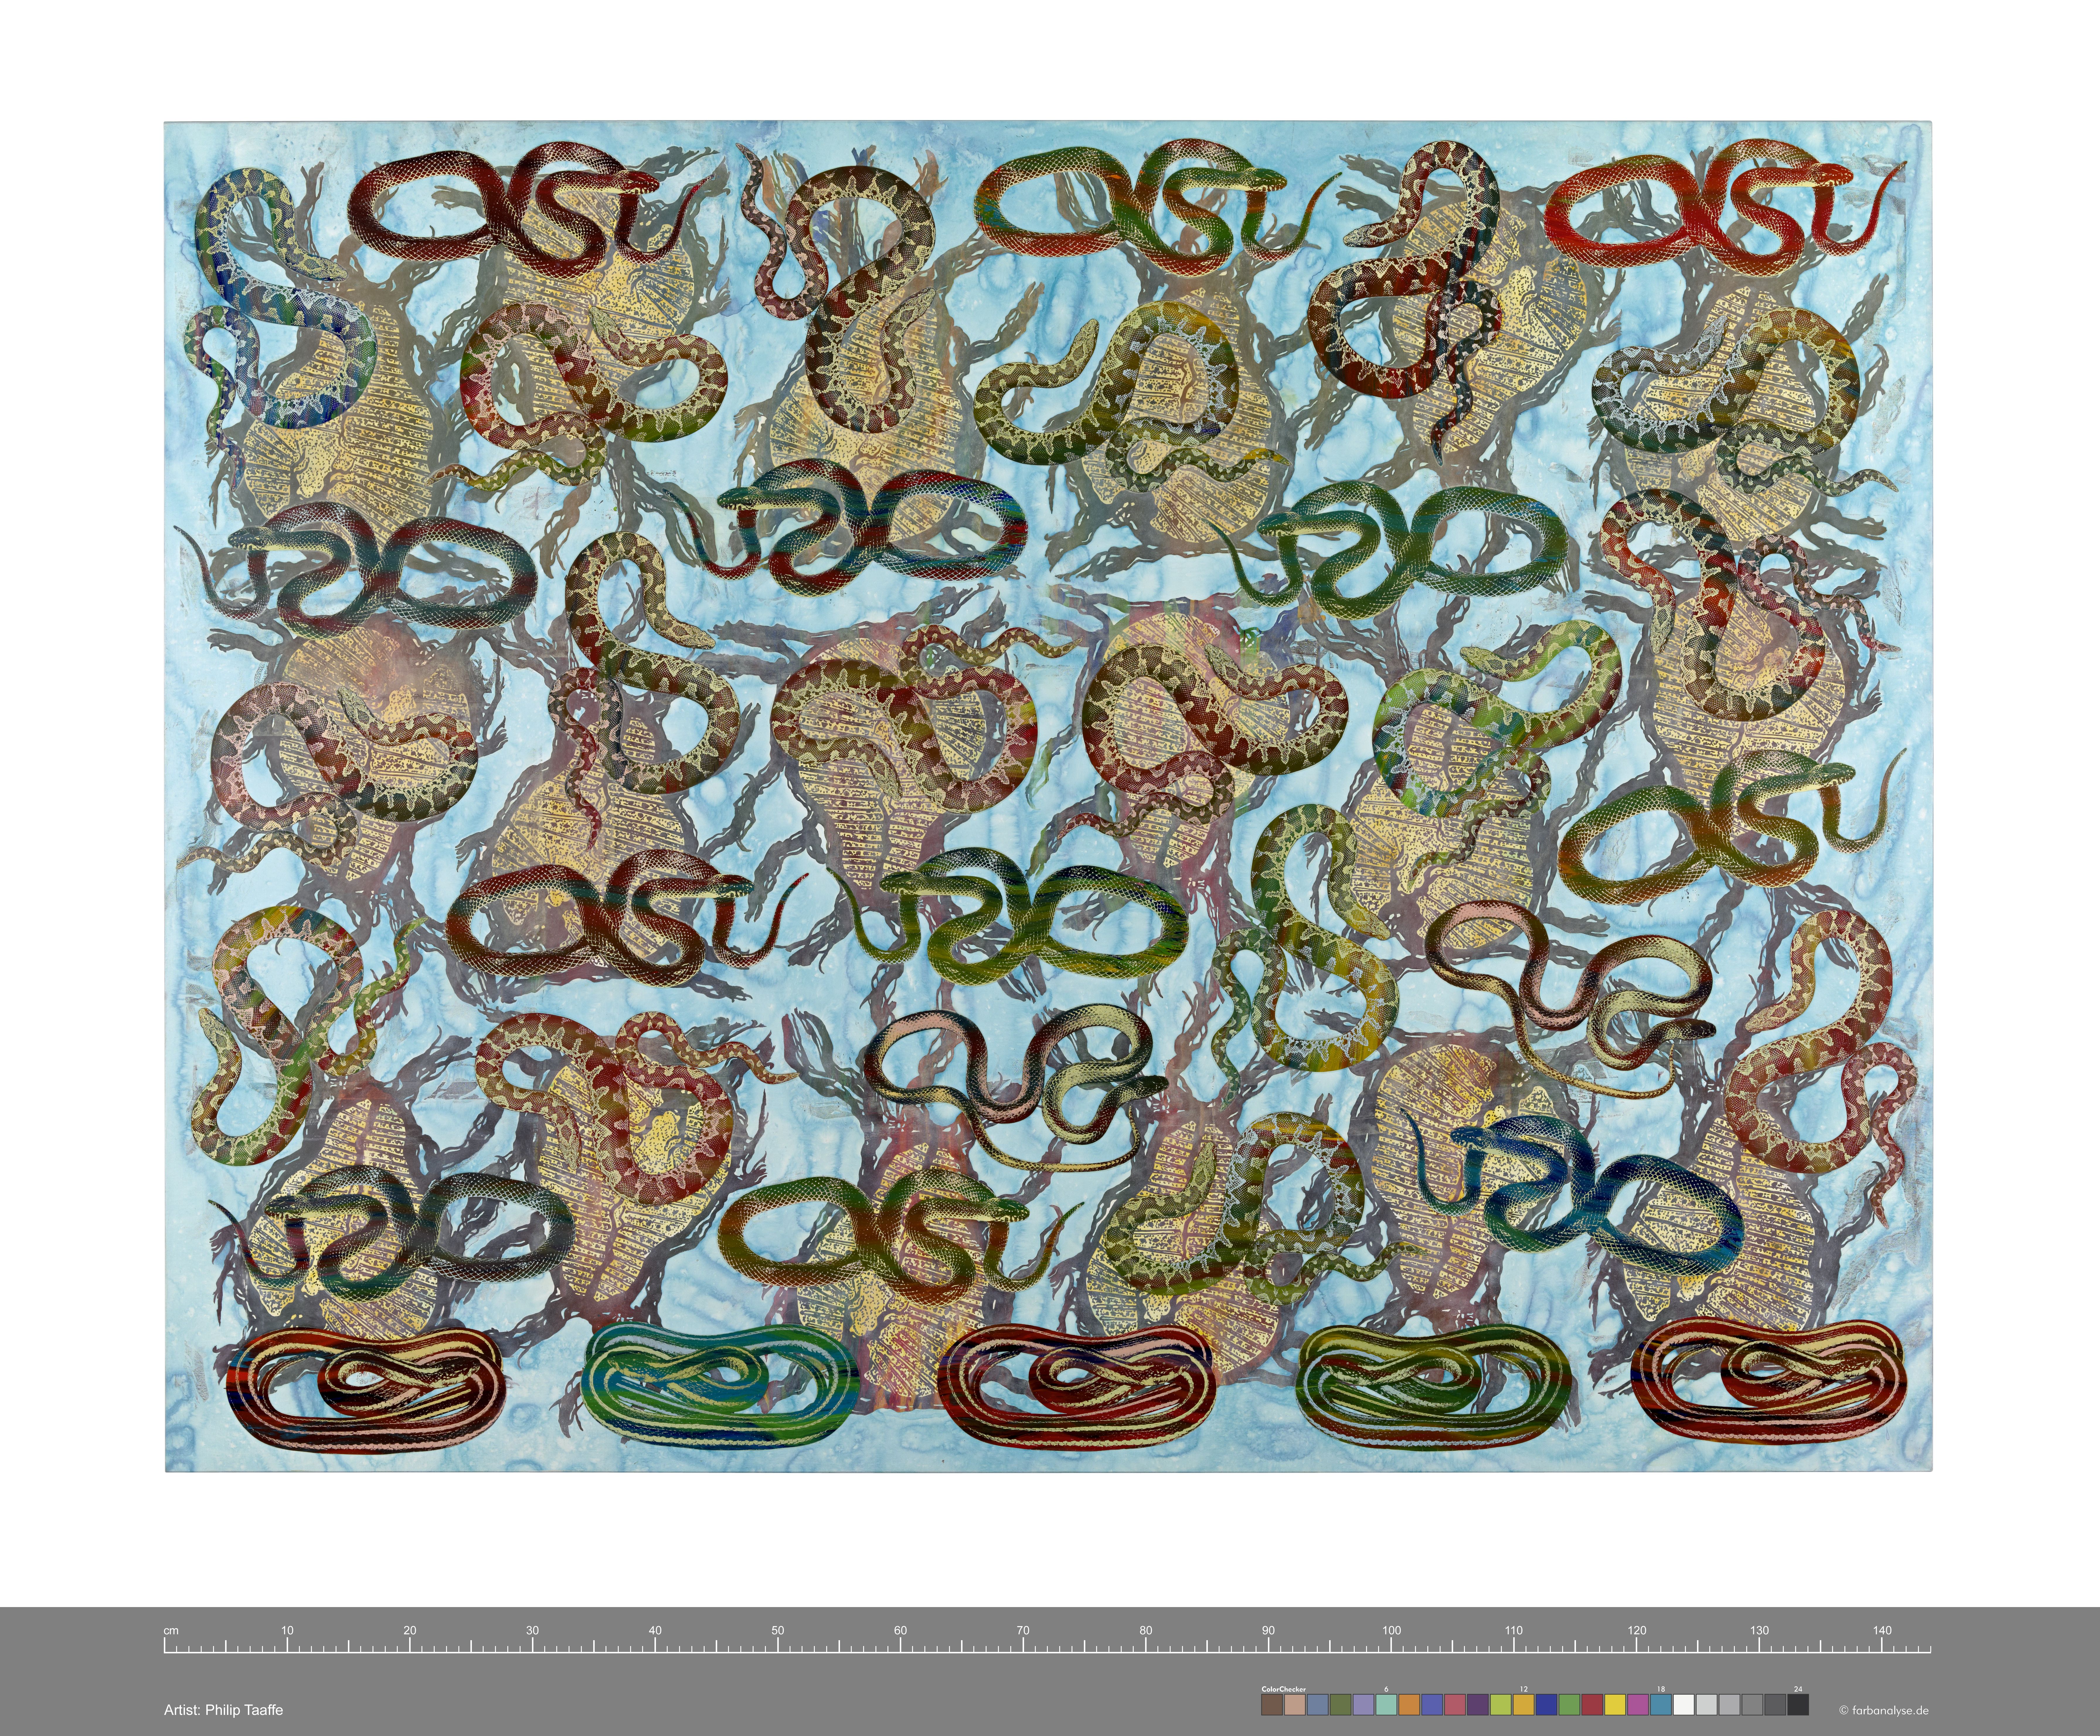2100x1736 pixels.
Task: Click the magenta color swatch
Action: tap(1638, 1705)
